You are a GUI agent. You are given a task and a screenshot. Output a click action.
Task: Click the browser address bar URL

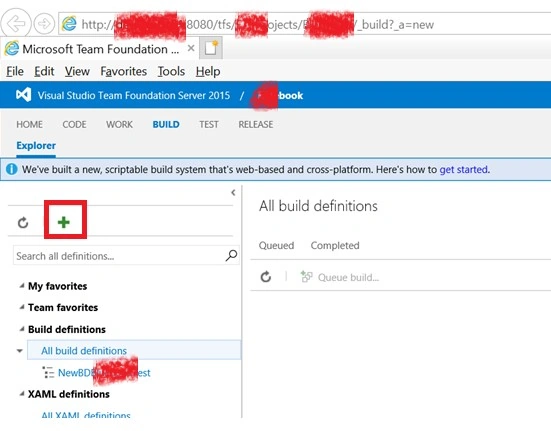tap(258, 24)
